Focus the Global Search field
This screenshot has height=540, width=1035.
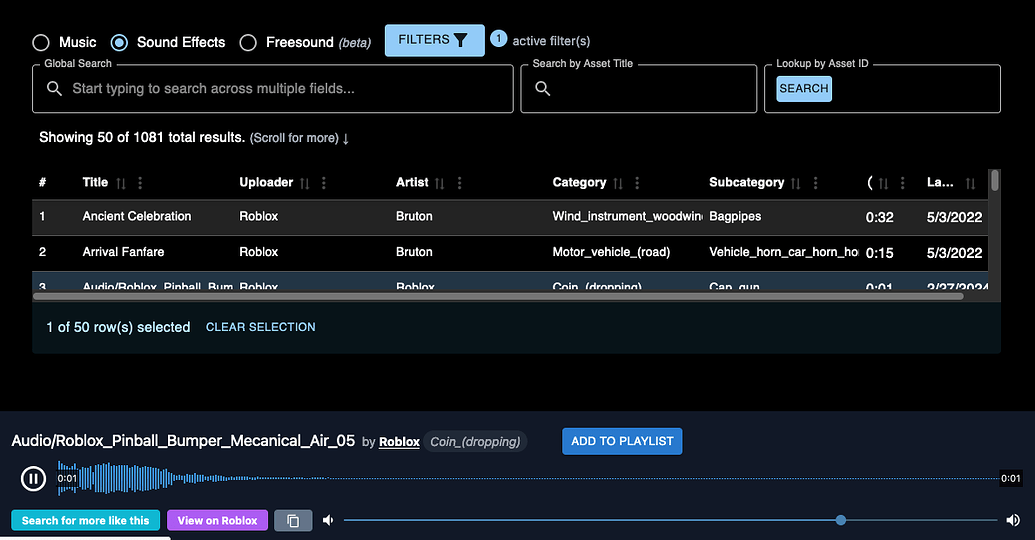[273, 88]
